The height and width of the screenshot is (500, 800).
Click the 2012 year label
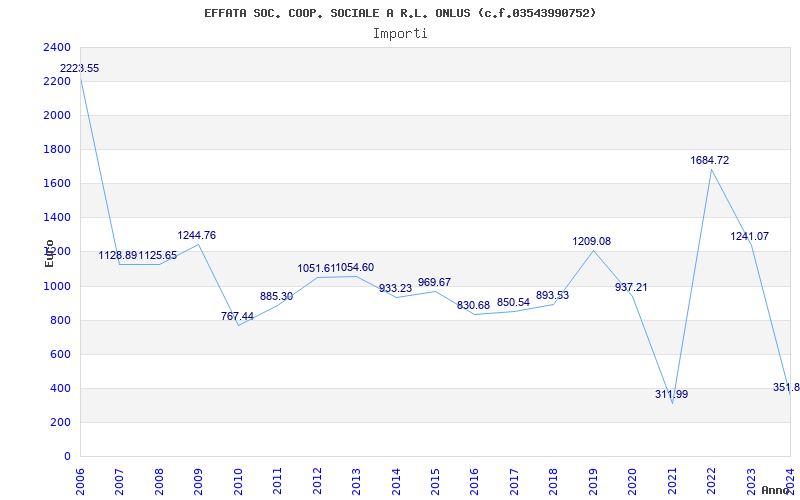point(317,482)
